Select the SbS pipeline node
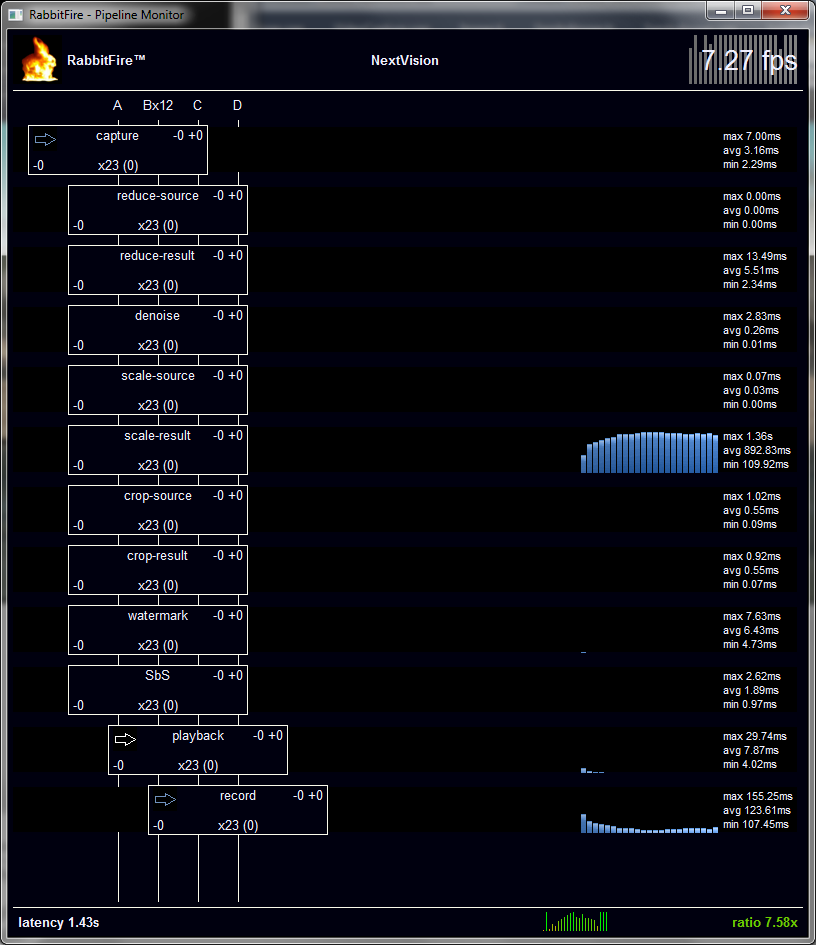 158,690
